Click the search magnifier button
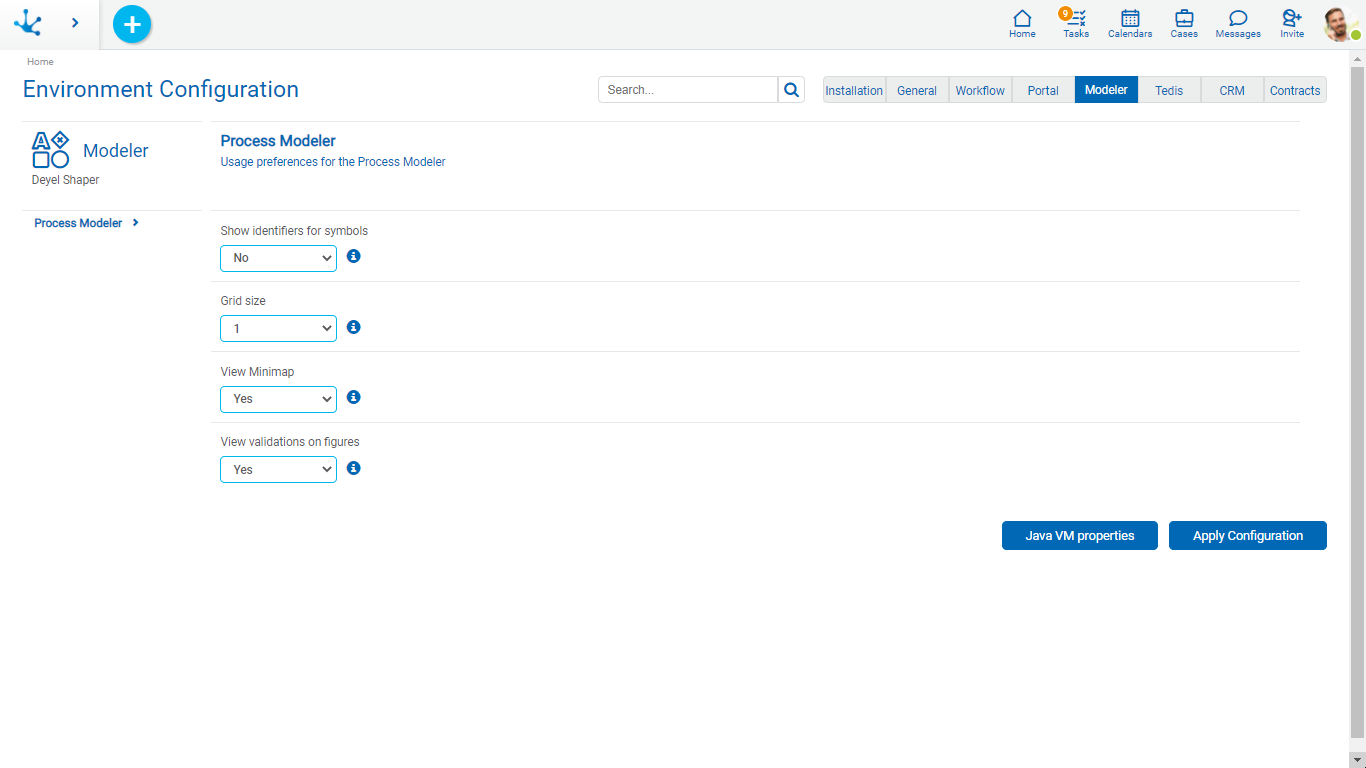Image resolution: width=1366 pixels, height=768 pixels. 791,90
